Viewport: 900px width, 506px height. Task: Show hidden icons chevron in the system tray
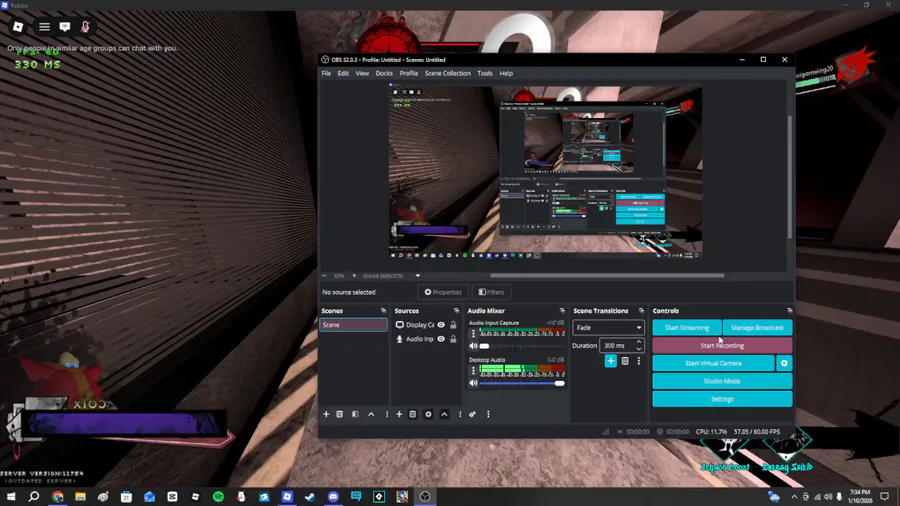tap(794, 497)
